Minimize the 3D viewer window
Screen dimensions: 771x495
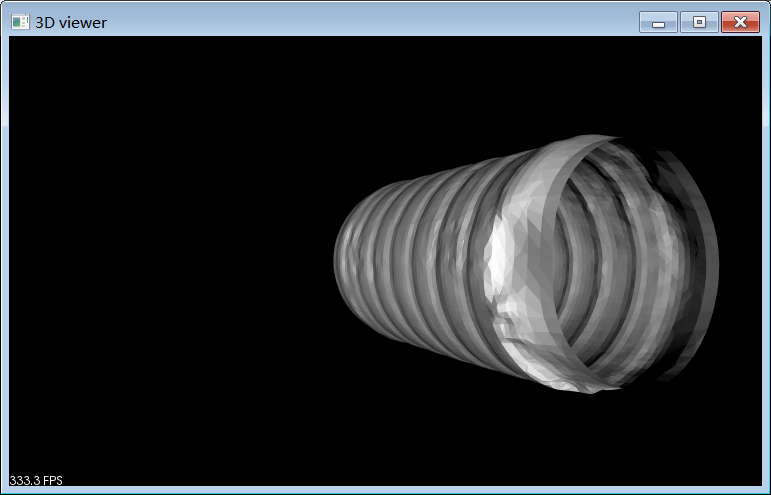point(658,22)
